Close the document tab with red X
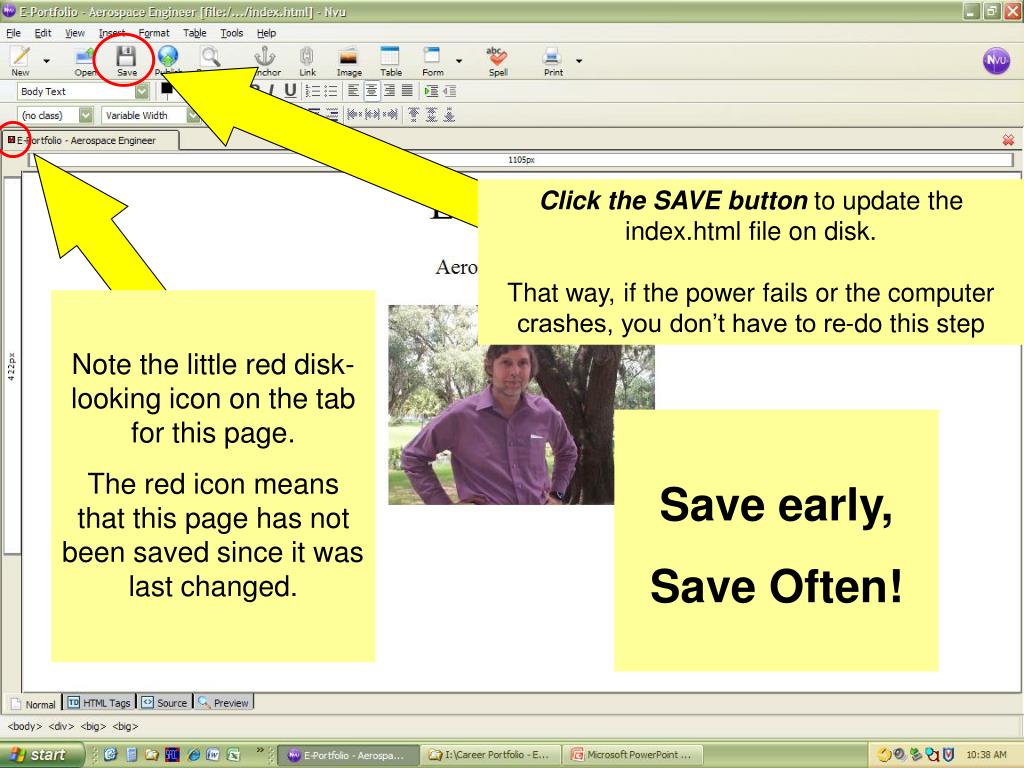 pyautogui.click(x=1008, y=140)
